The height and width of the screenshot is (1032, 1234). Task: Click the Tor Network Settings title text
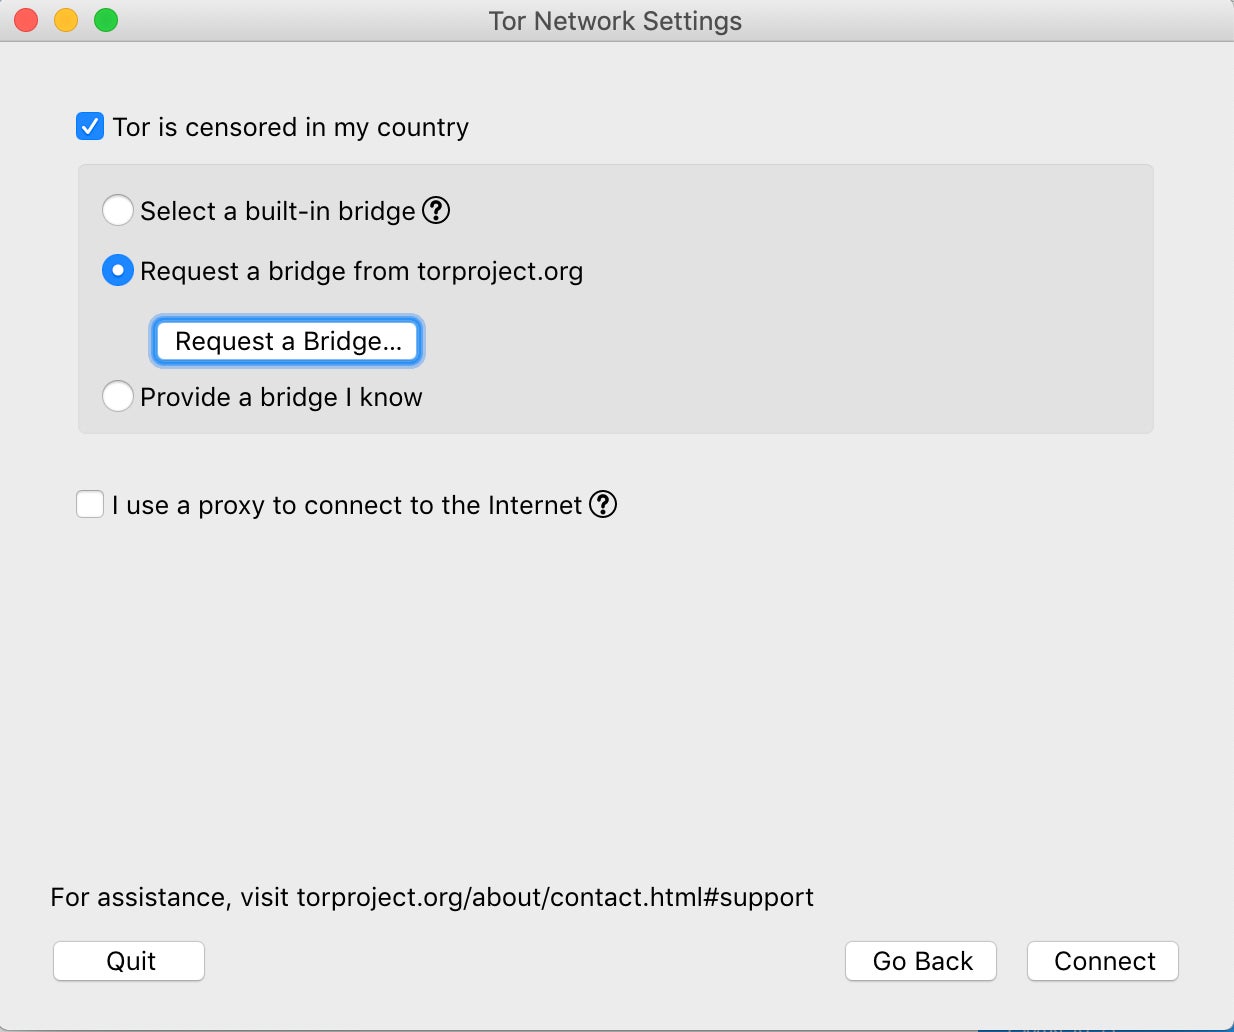tap(615, 21)
